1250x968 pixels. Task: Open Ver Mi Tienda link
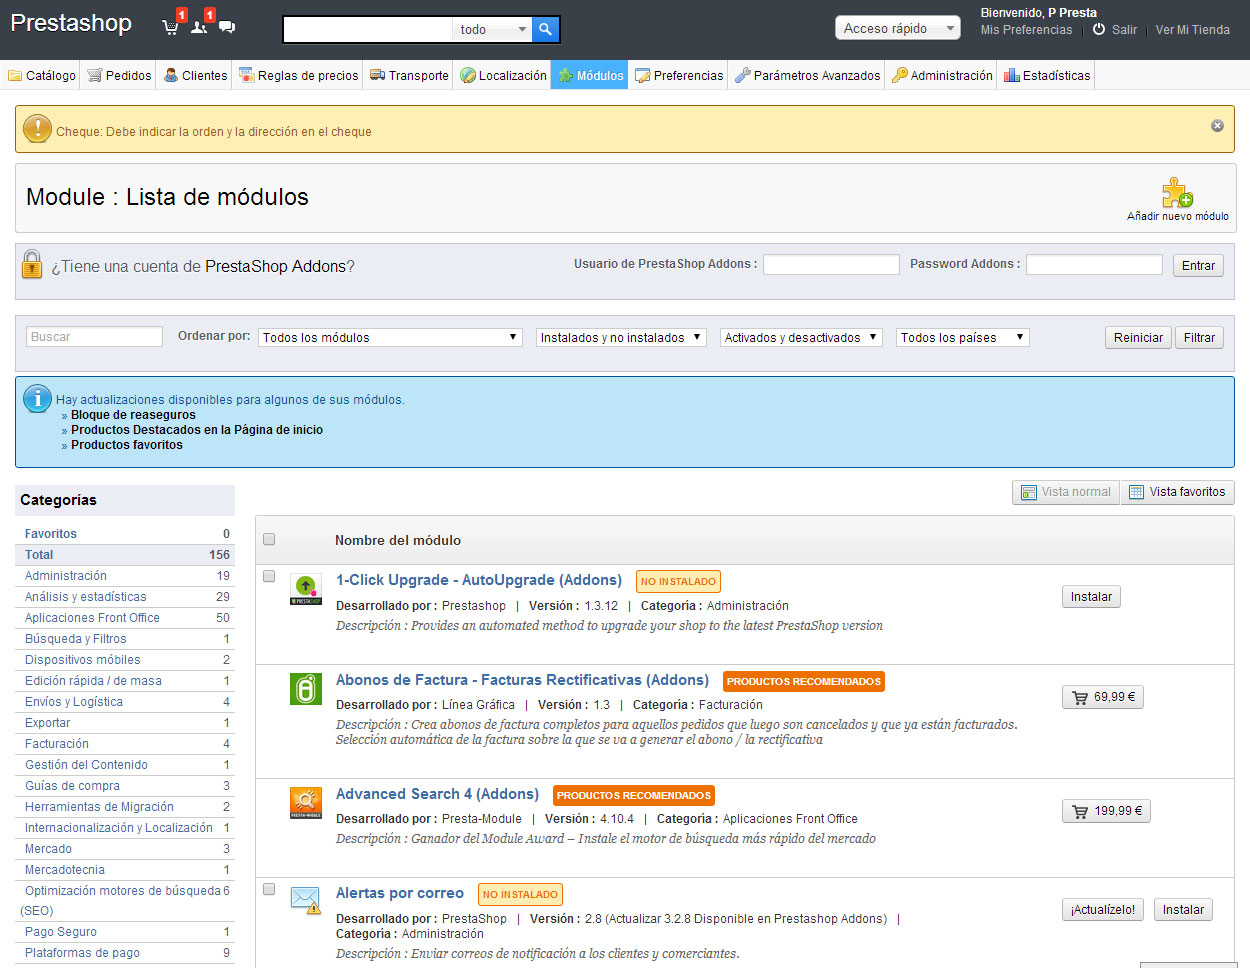(1192, 30)
